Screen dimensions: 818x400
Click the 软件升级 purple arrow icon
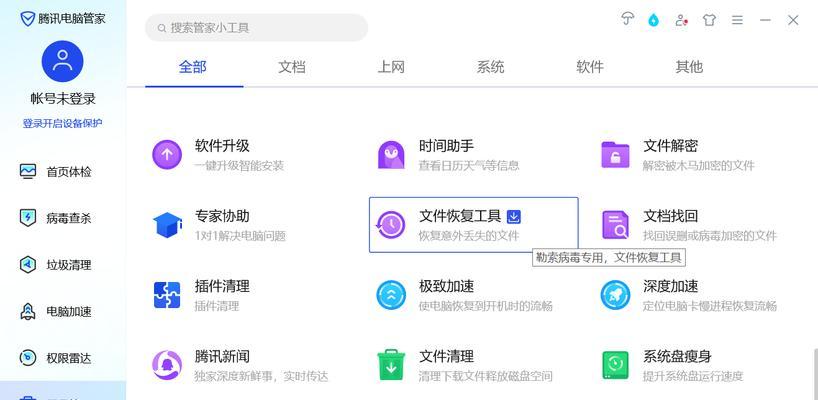point(167,154)
